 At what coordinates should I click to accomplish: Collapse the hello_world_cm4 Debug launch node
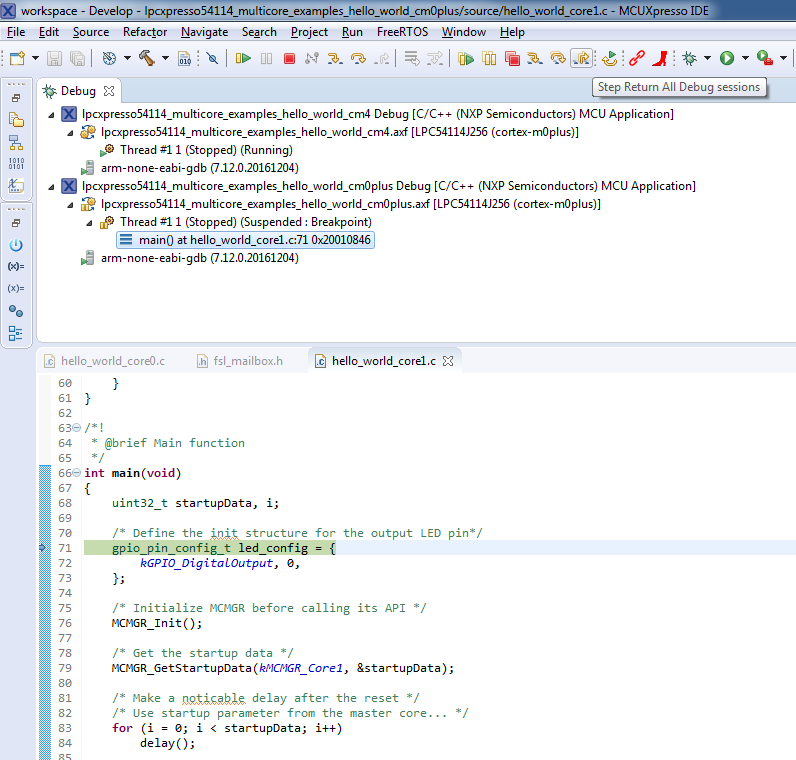click(52, 114)
